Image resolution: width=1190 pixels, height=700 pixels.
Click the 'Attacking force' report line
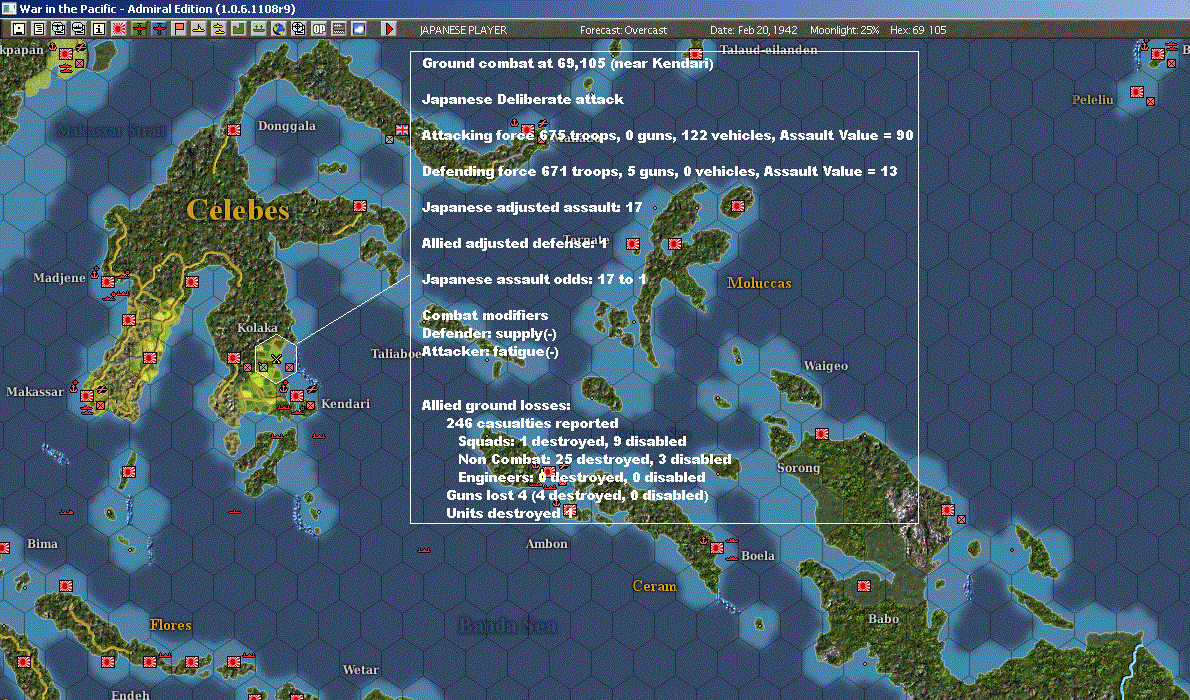[x=668, y=135]
